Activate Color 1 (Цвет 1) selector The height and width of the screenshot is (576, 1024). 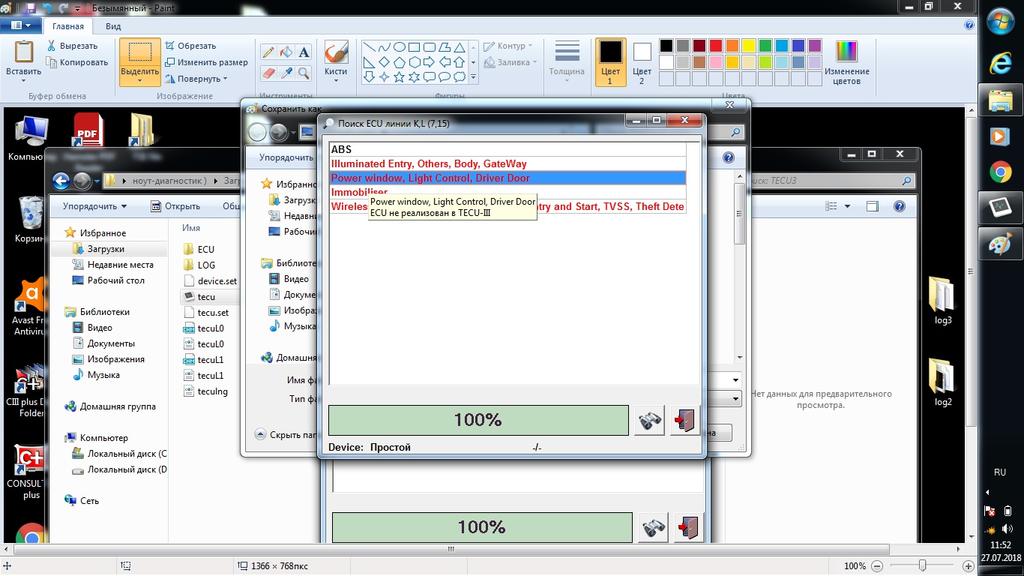pyautogui.click(x=610, y=60)
